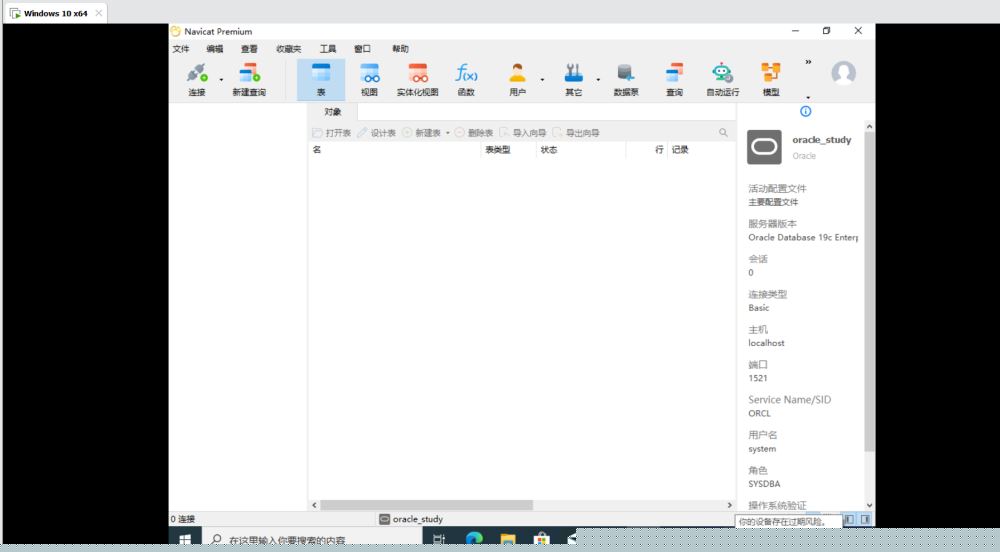Show general info via the blue info icon
This screenshot has width=1000, height=552.
point(806,111)
